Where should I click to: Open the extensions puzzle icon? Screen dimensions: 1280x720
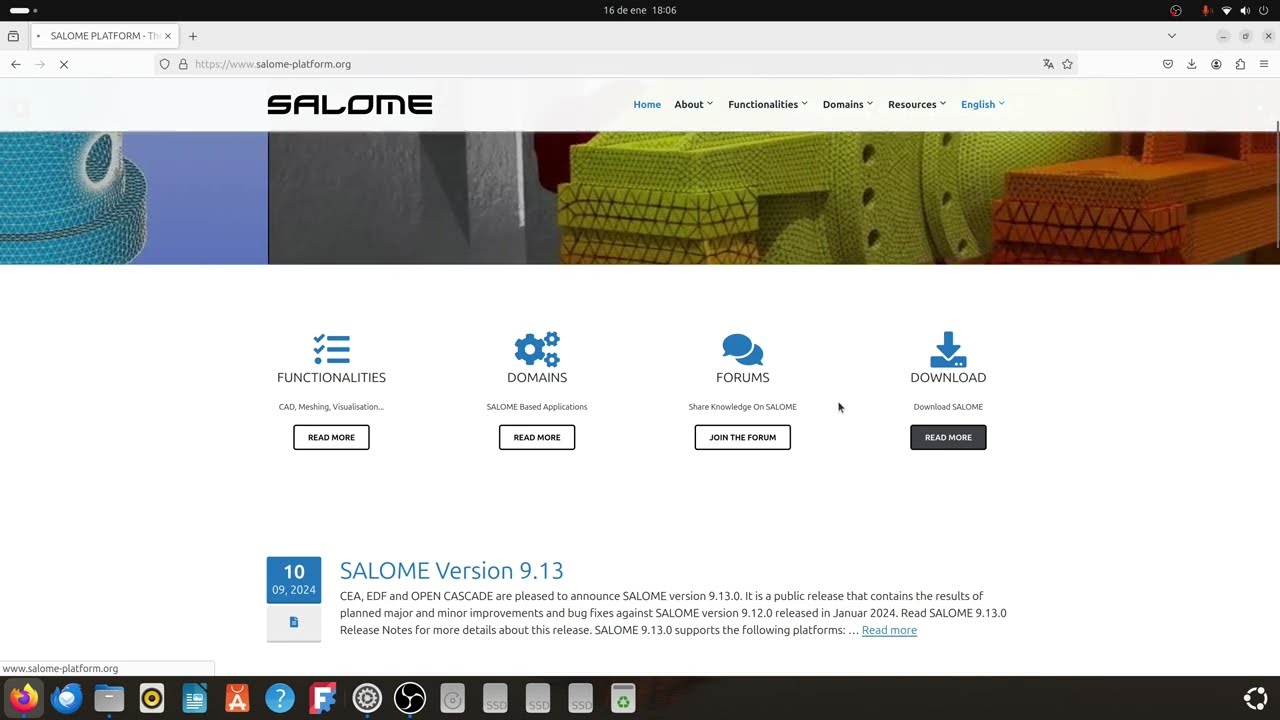(x=1240, y=64)
